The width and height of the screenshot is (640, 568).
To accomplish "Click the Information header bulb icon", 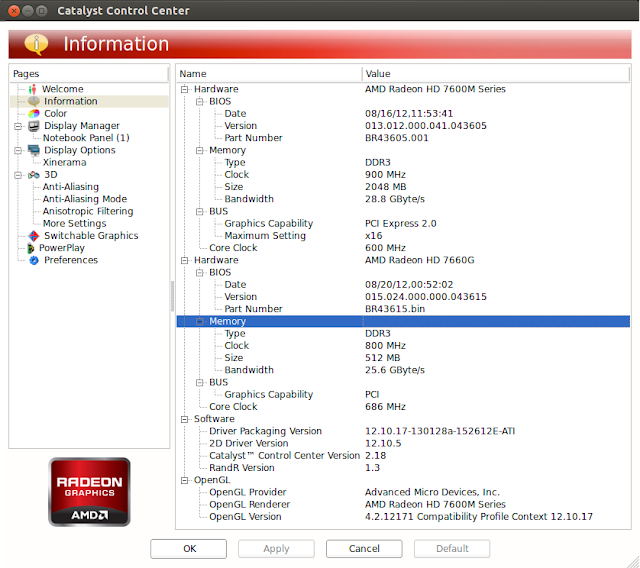I will [36, 44].
